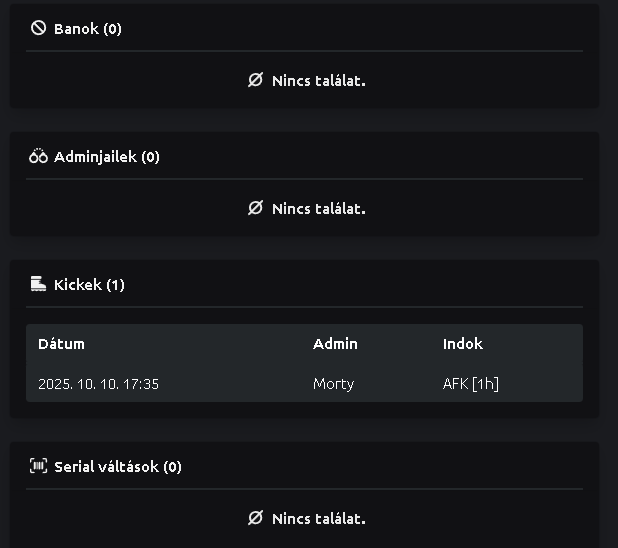Select the Kickek (1) section header
This screenshot has width=618, height=548.
click(x=89, y=285)
